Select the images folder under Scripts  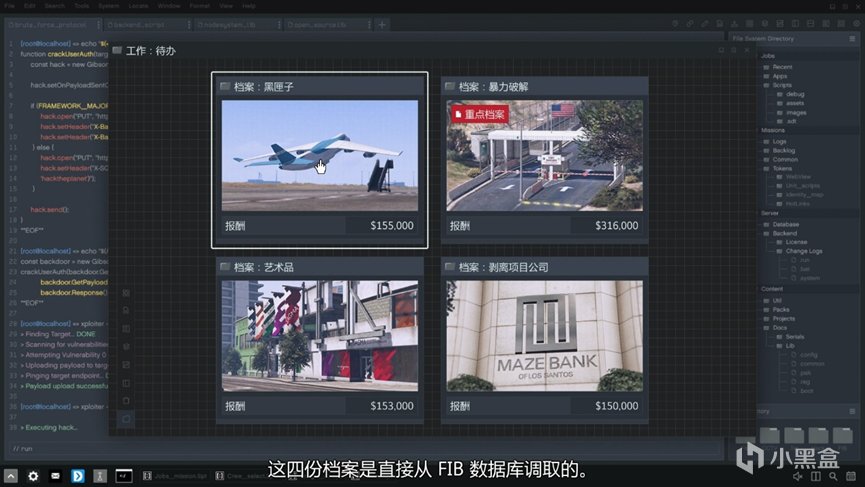(792, 113)
